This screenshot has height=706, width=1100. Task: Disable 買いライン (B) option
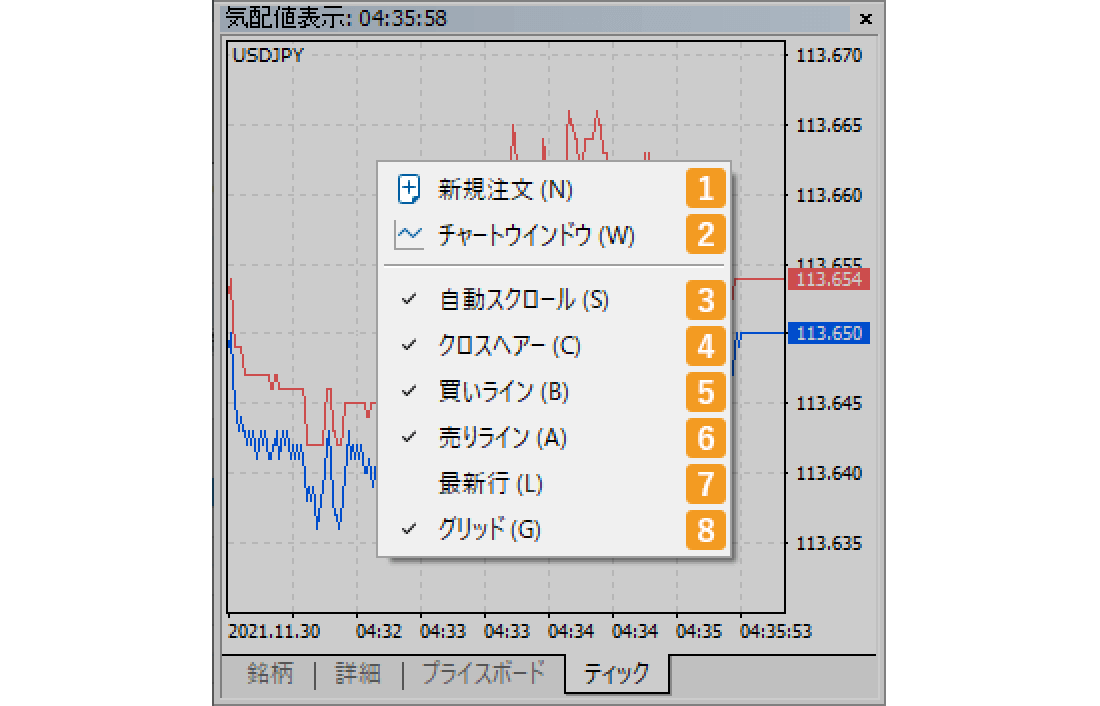[554, 392]
